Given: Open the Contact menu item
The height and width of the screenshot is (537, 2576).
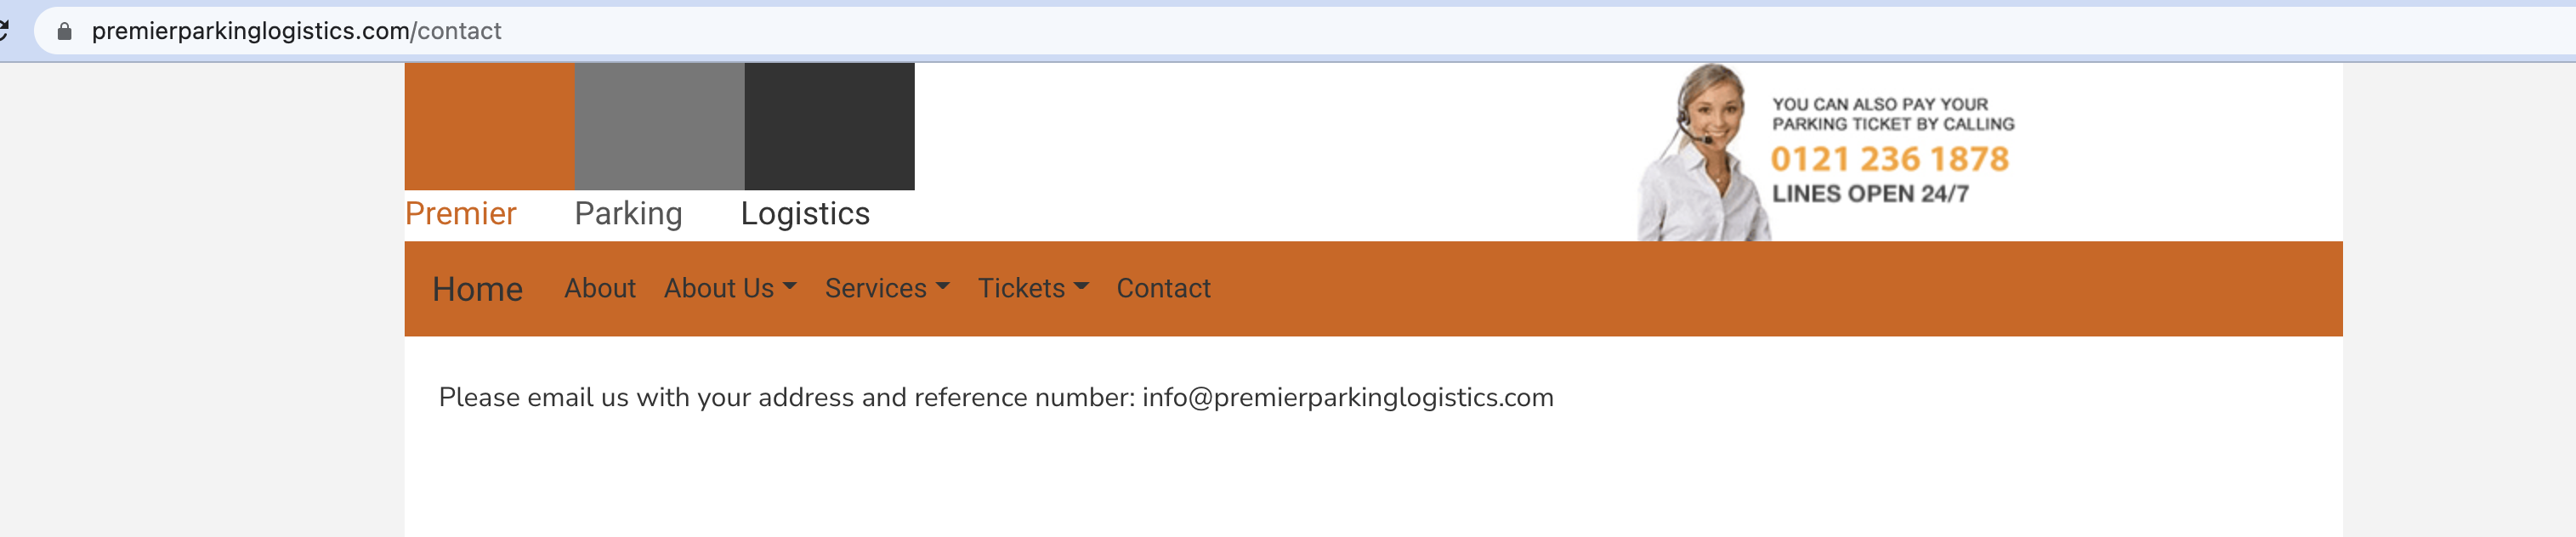Looking at the screenshot, I should (1163, 288).
